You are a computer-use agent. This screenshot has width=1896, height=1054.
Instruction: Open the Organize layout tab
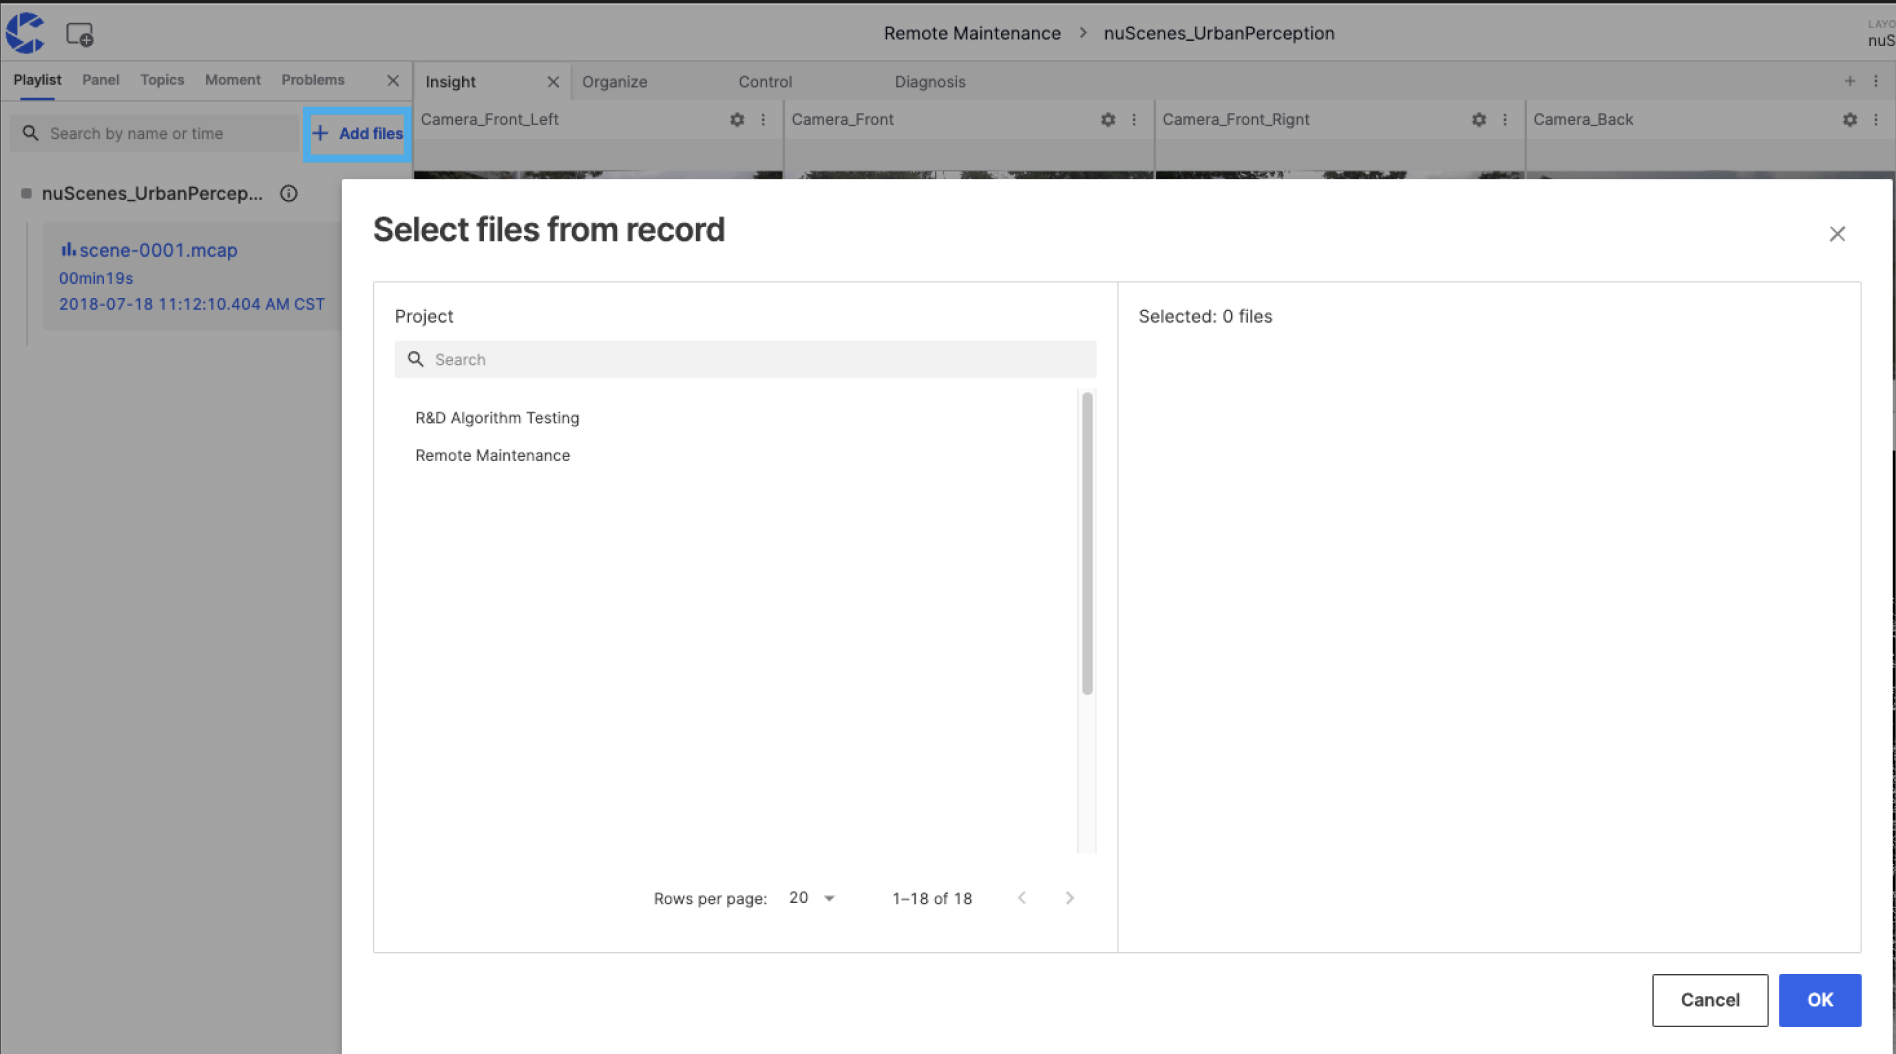tap(615, 82)
